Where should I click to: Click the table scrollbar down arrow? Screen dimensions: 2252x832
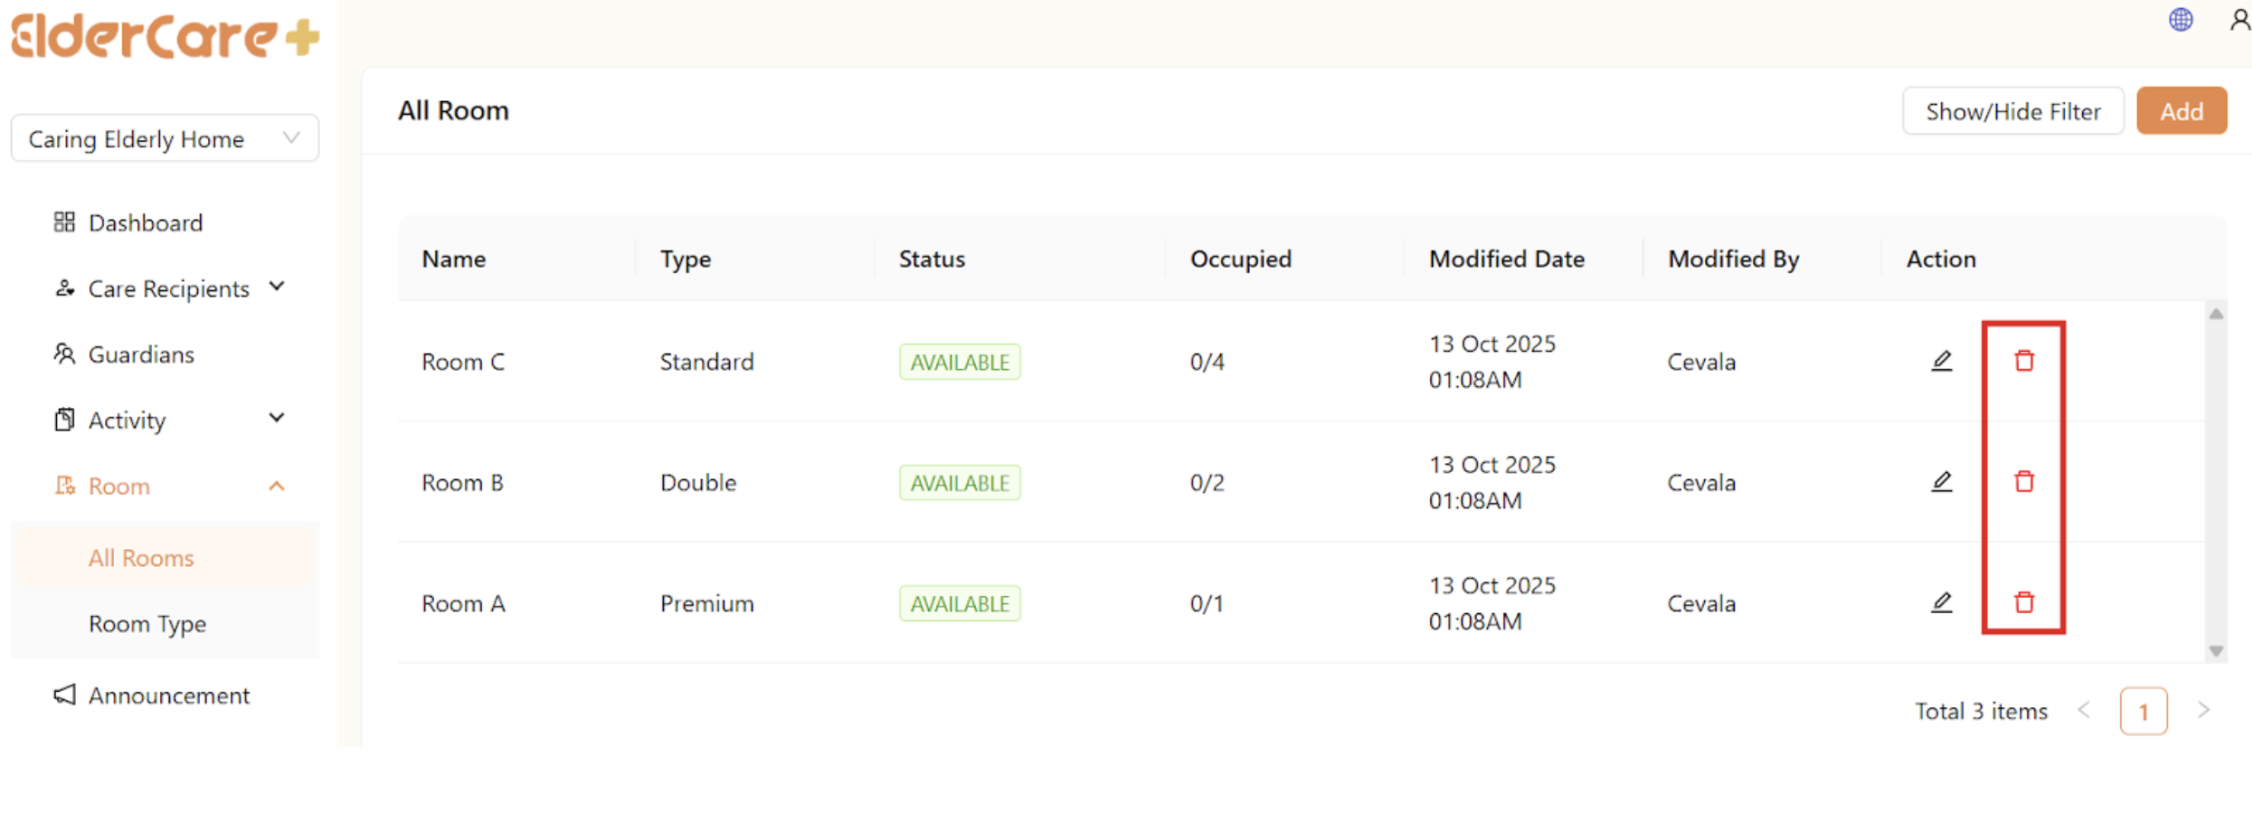2216,651
